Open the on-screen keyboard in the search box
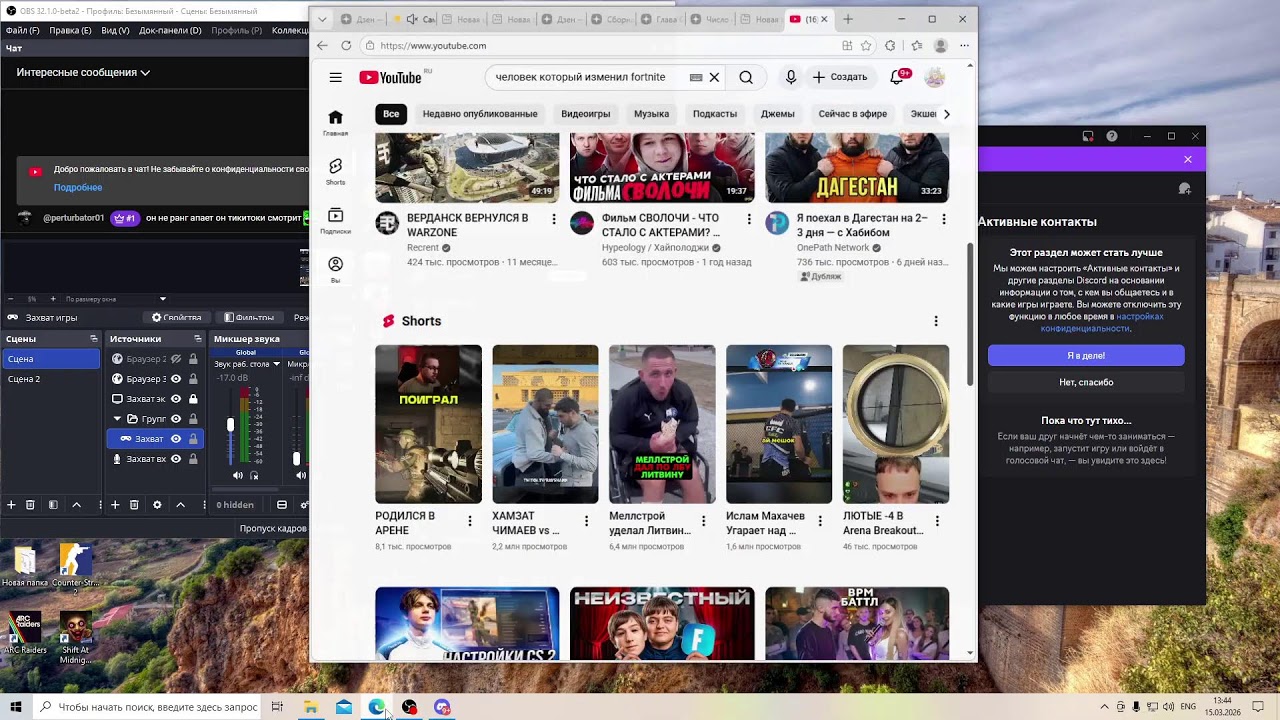This screenshot has height=720, width=1280. coord(696,77)
